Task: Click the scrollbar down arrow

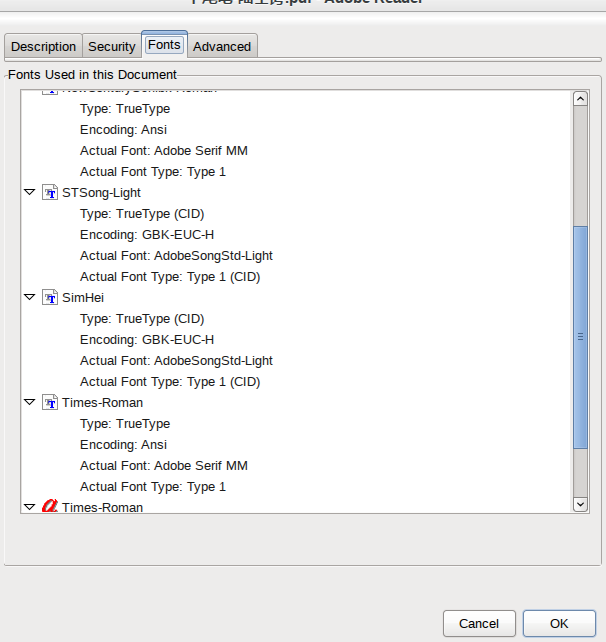Action: pos(580,504)
